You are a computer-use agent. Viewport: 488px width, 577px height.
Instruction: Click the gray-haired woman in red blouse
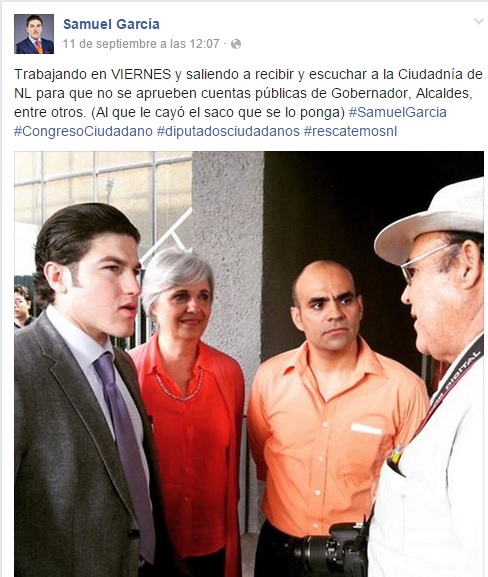tap(190, 405)
